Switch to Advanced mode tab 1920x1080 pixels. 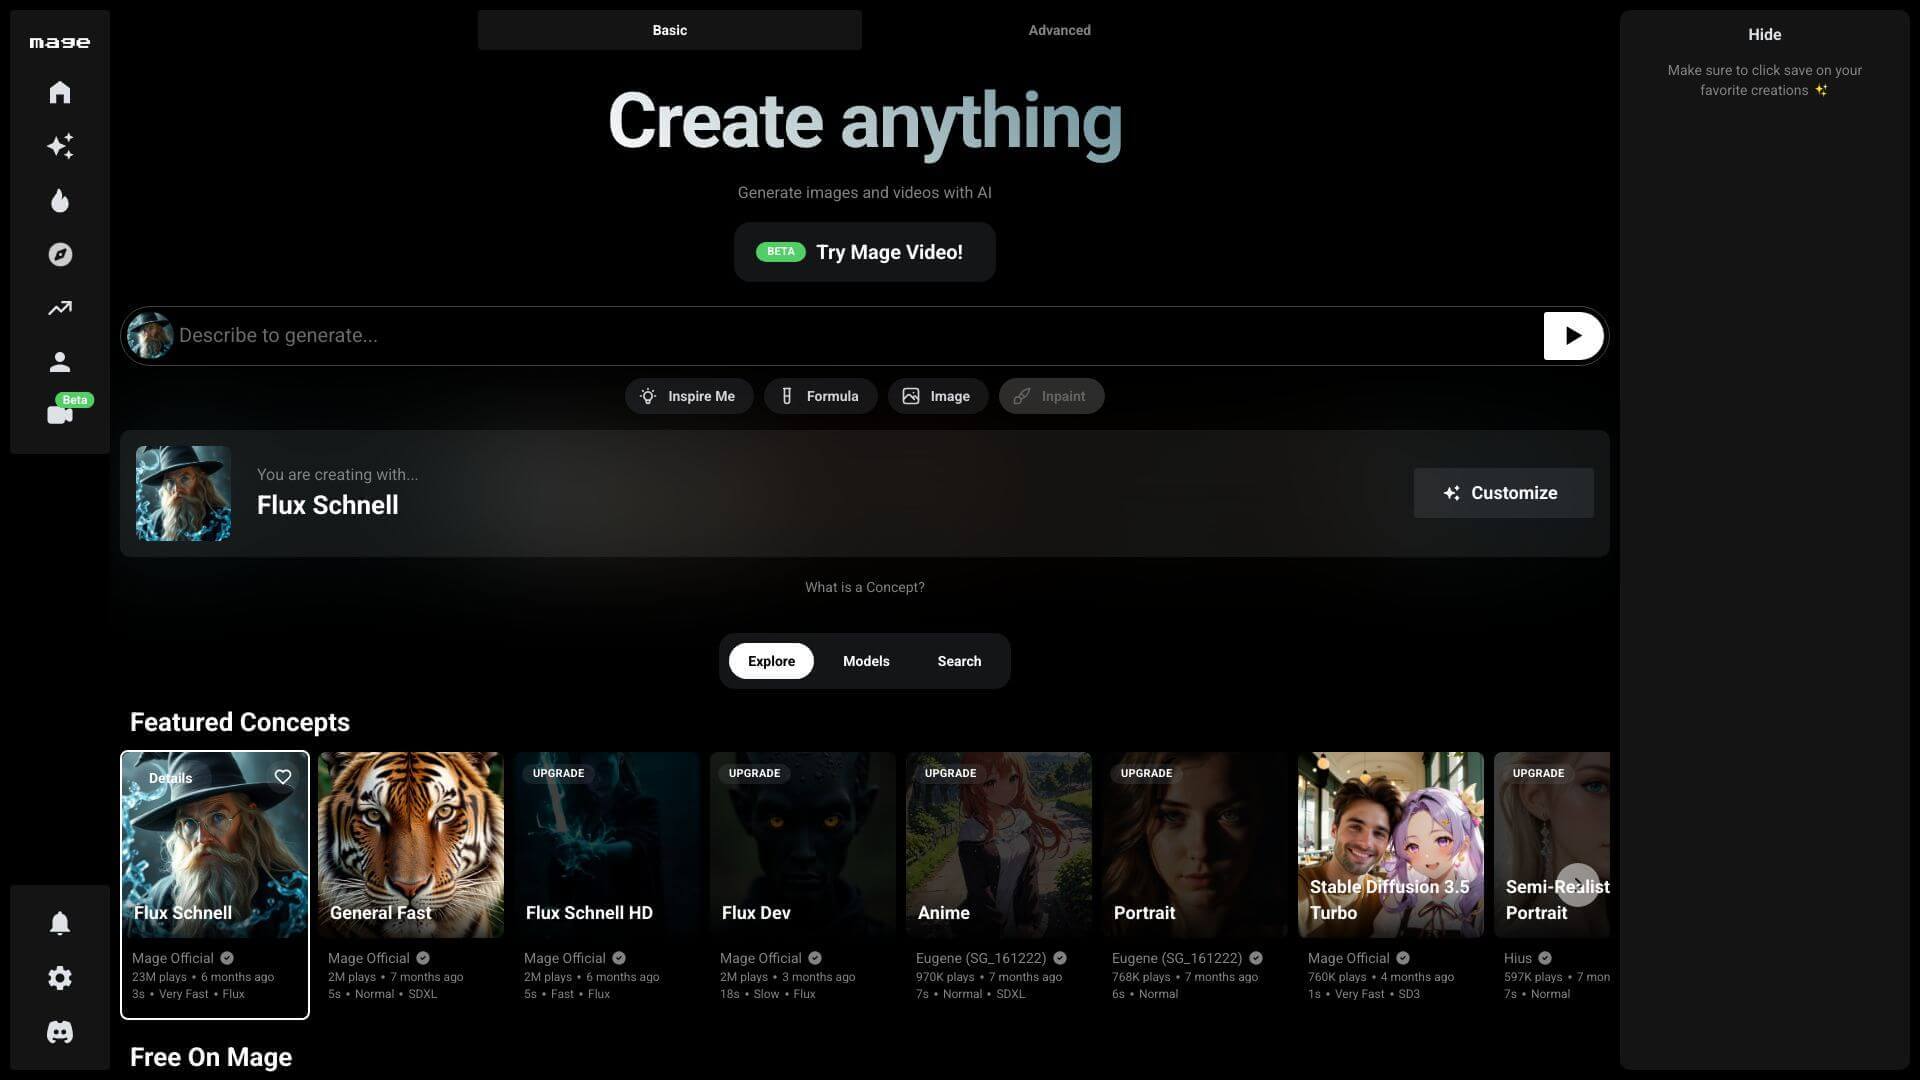pyautogui.click(x=1059, y=30)
